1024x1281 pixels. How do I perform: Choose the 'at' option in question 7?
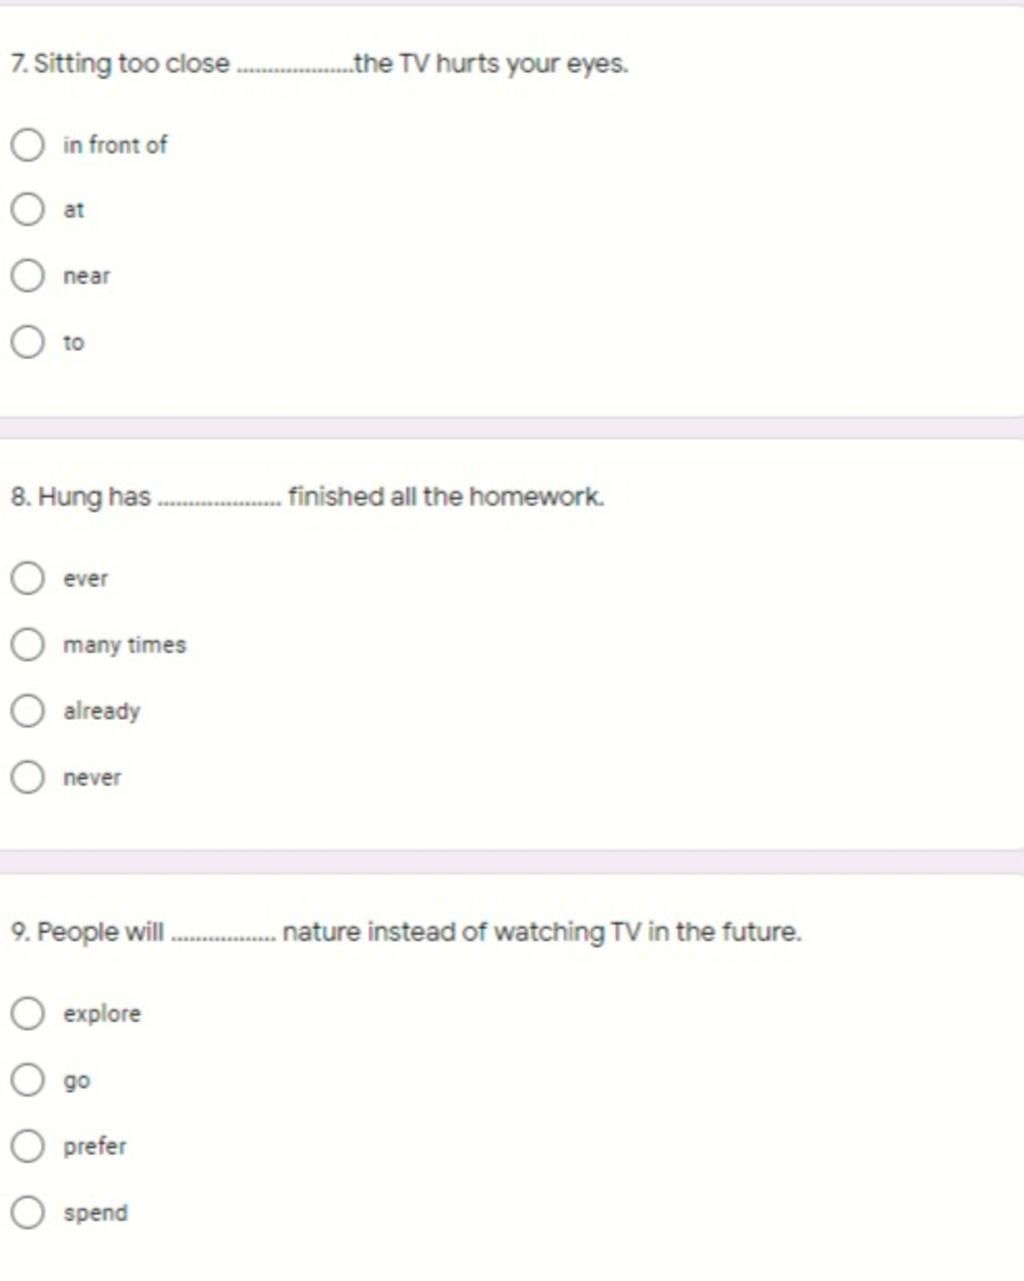(27, 210)
